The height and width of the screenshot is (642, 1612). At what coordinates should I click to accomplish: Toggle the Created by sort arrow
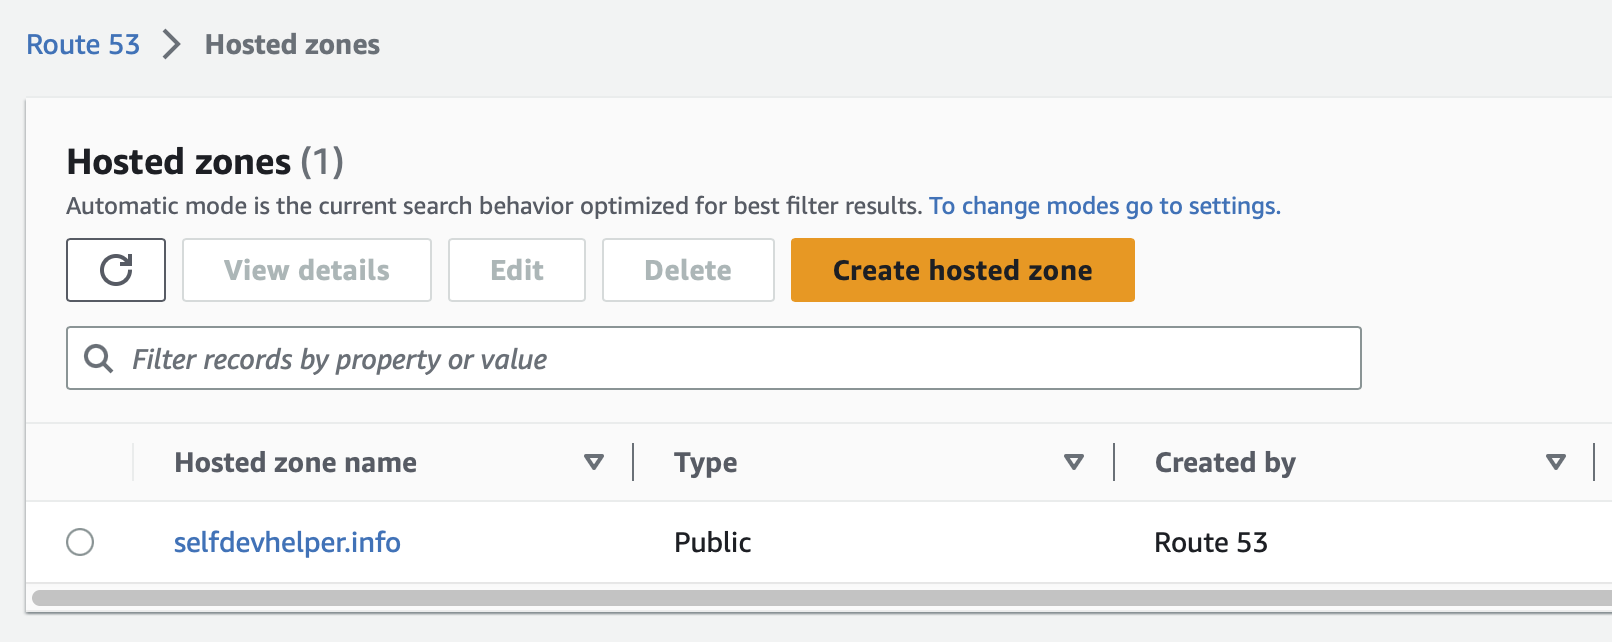pyautogui.click(x=1556, y=462)
